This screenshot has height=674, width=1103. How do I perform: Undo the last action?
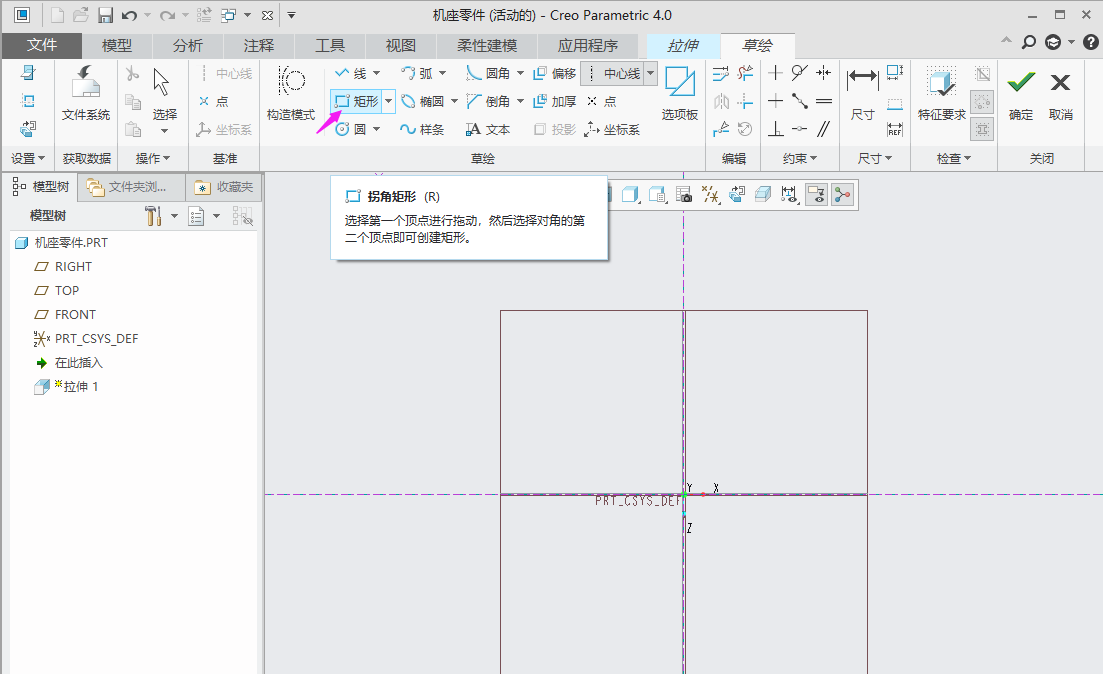(x=129, y=15)
